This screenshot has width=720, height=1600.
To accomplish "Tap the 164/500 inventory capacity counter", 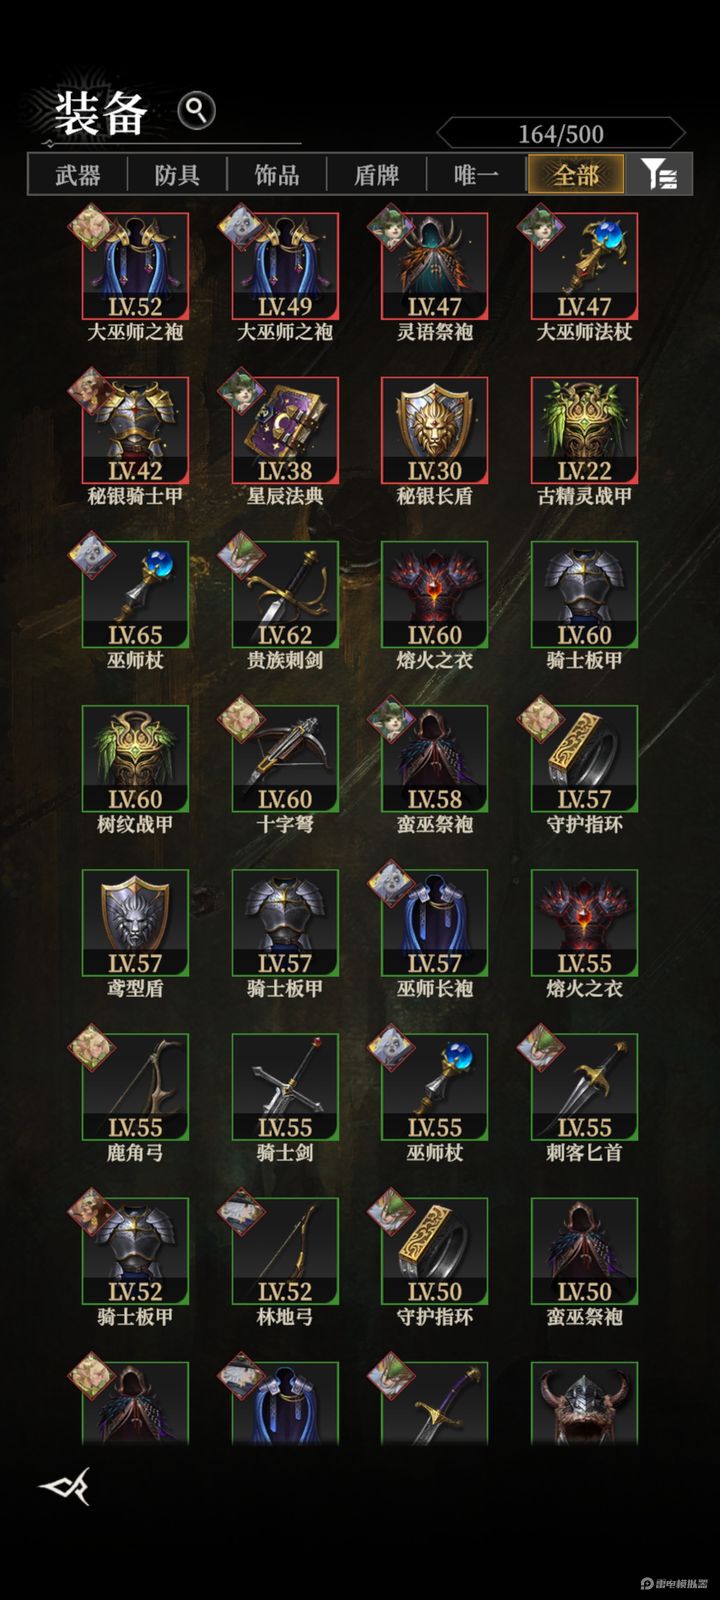I will pos(561,134).
